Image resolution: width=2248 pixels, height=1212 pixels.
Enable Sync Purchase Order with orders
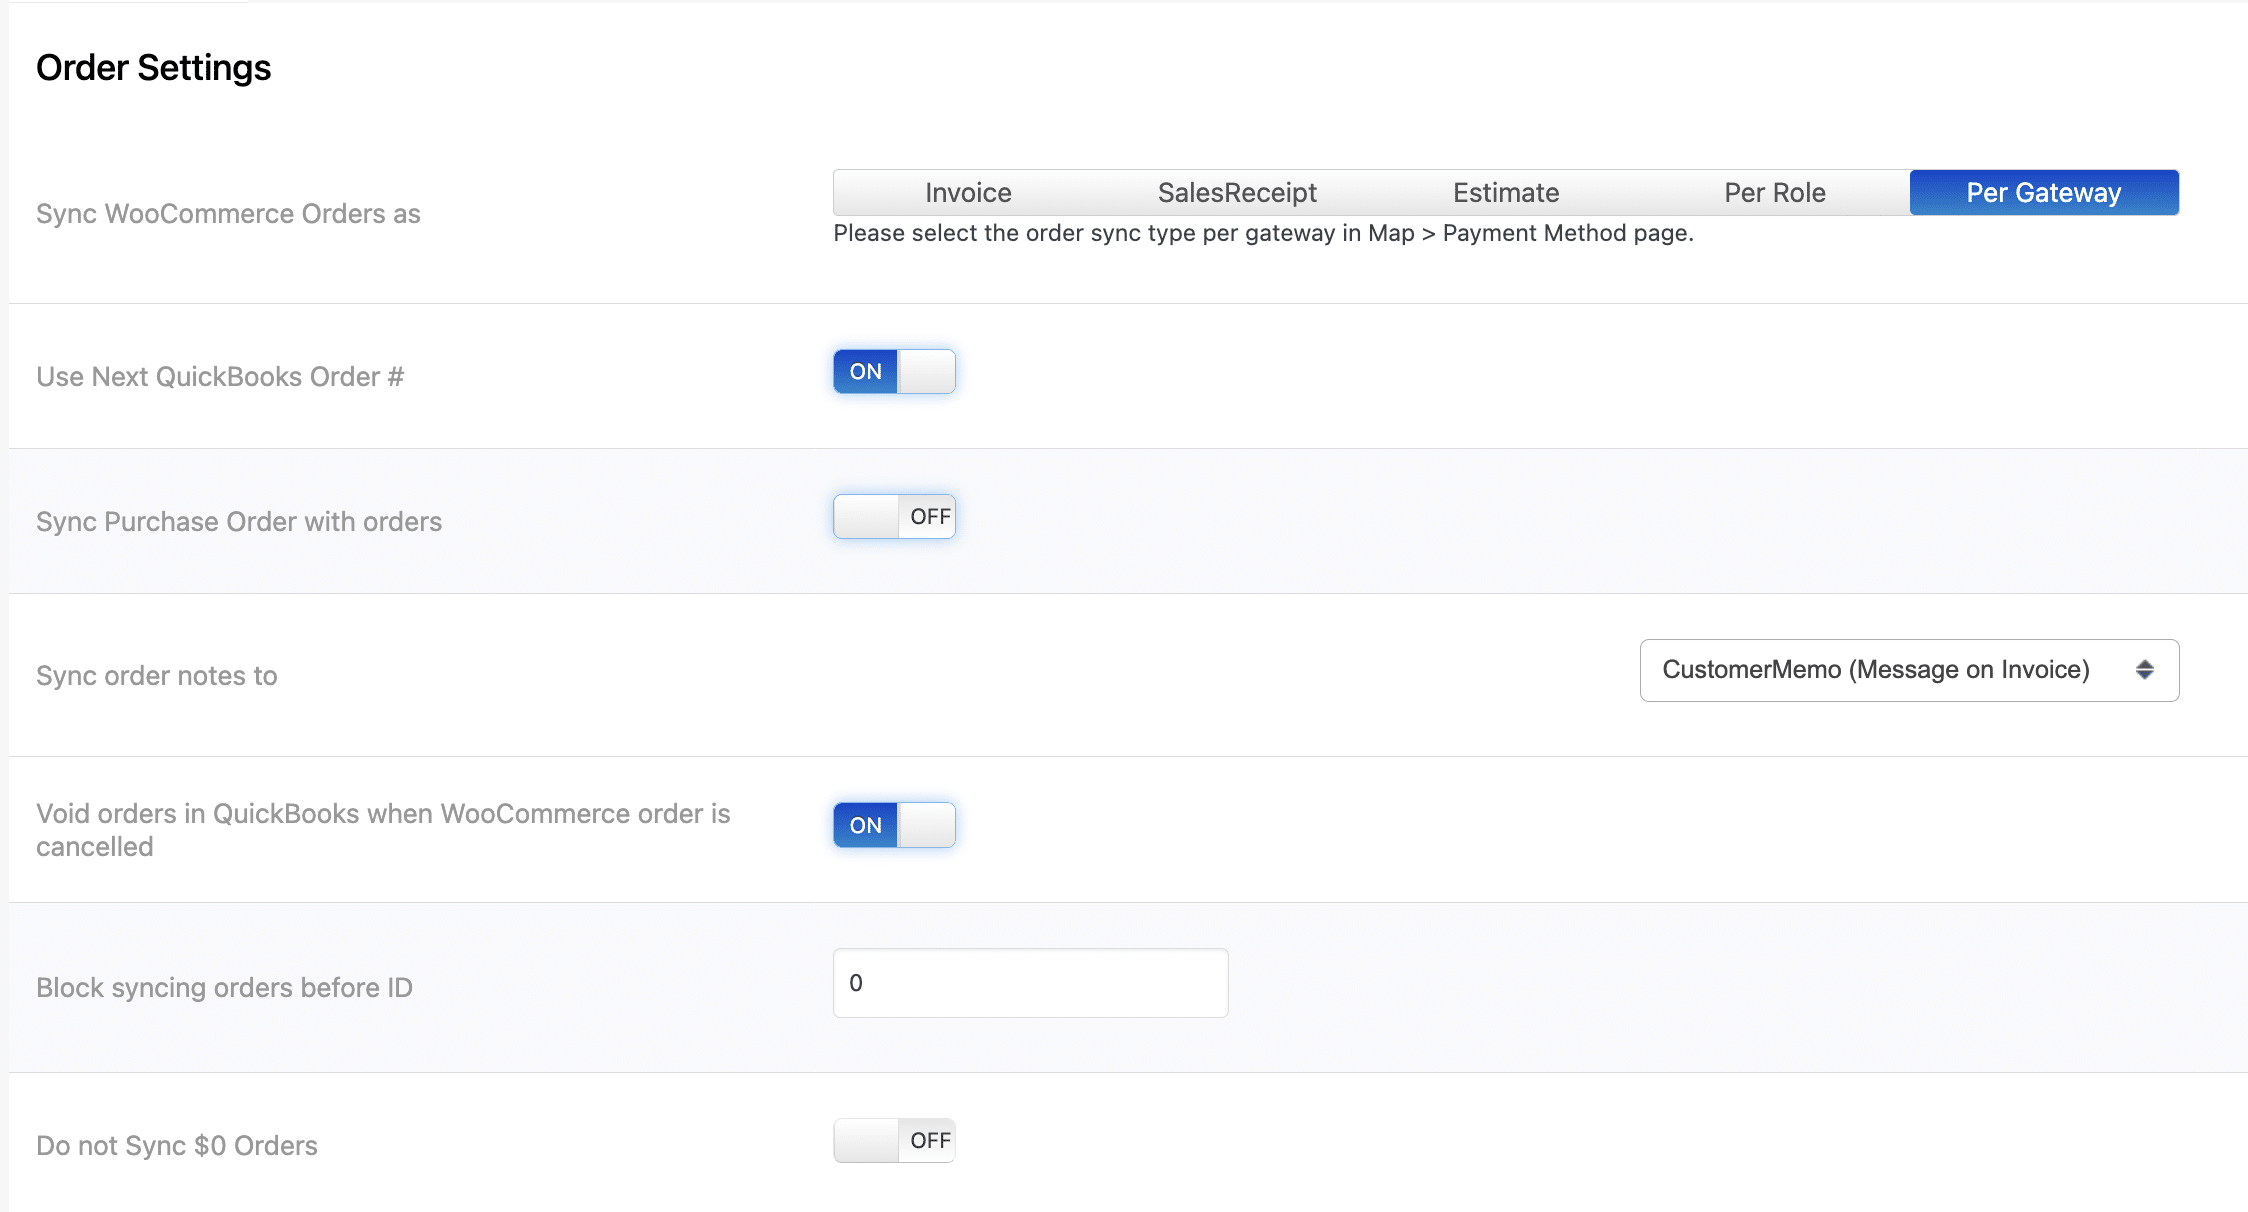[x=893, y=516]
